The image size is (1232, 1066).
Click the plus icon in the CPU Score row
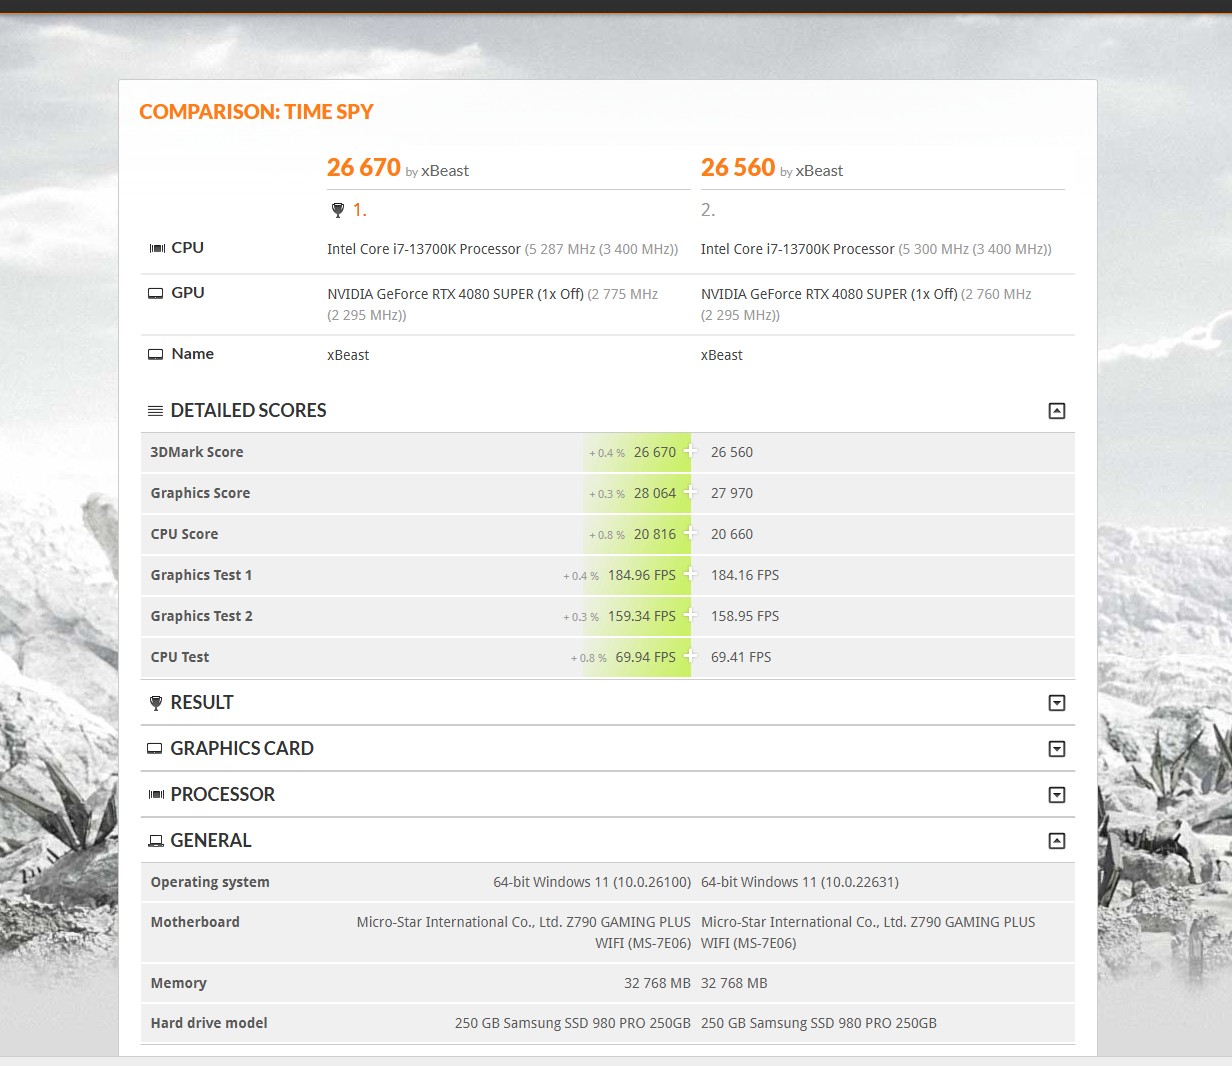(x=690, y=533)
